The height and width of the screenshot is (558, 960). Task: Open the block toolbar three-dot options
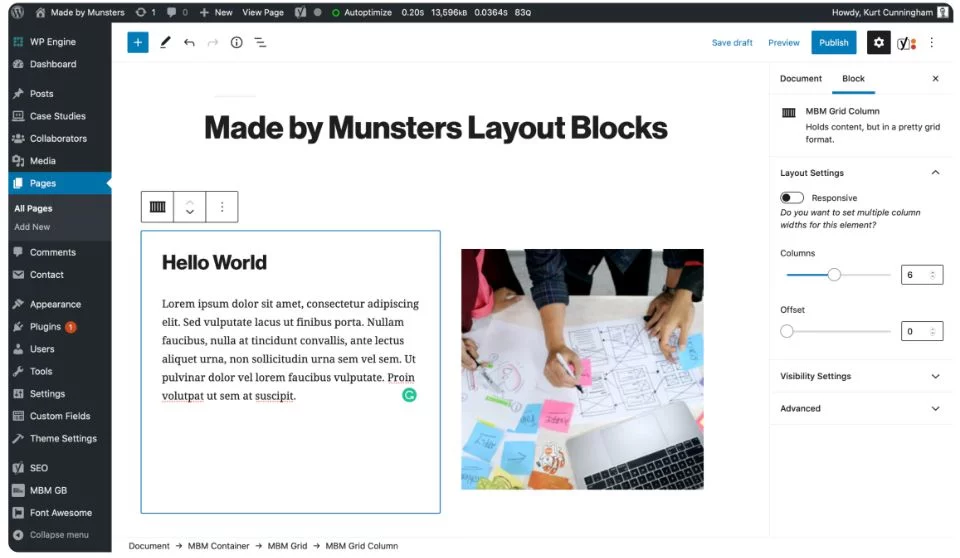click(x=222, y=207)
